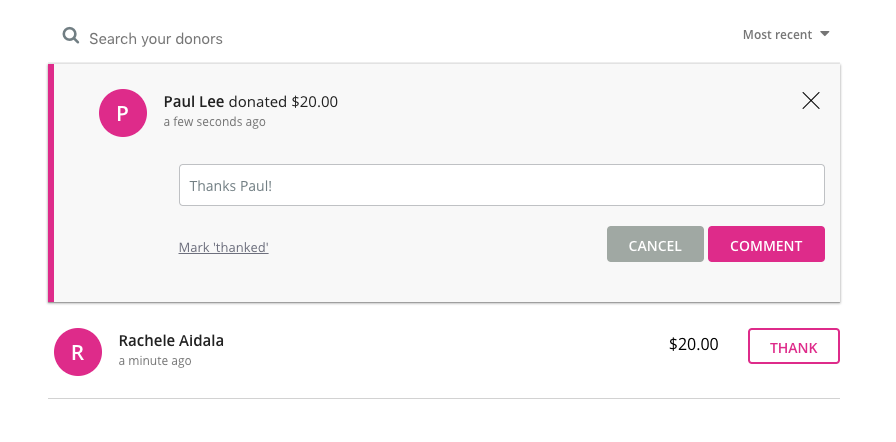The height and width of the screenshot is (442, 896).
Task: Submit with the COMMENT button
Action: tap(766, 244)
